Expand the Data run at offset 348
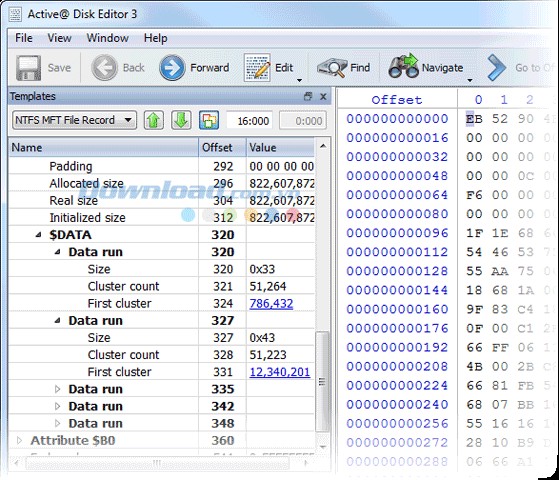 tap(57, 423)
